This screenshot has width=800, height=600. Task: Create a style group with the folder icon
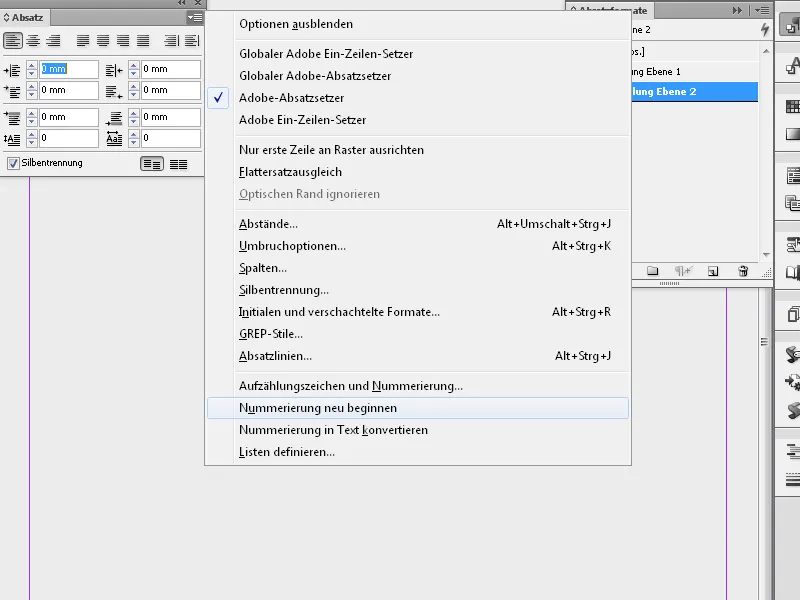click(x=652, y=270)
